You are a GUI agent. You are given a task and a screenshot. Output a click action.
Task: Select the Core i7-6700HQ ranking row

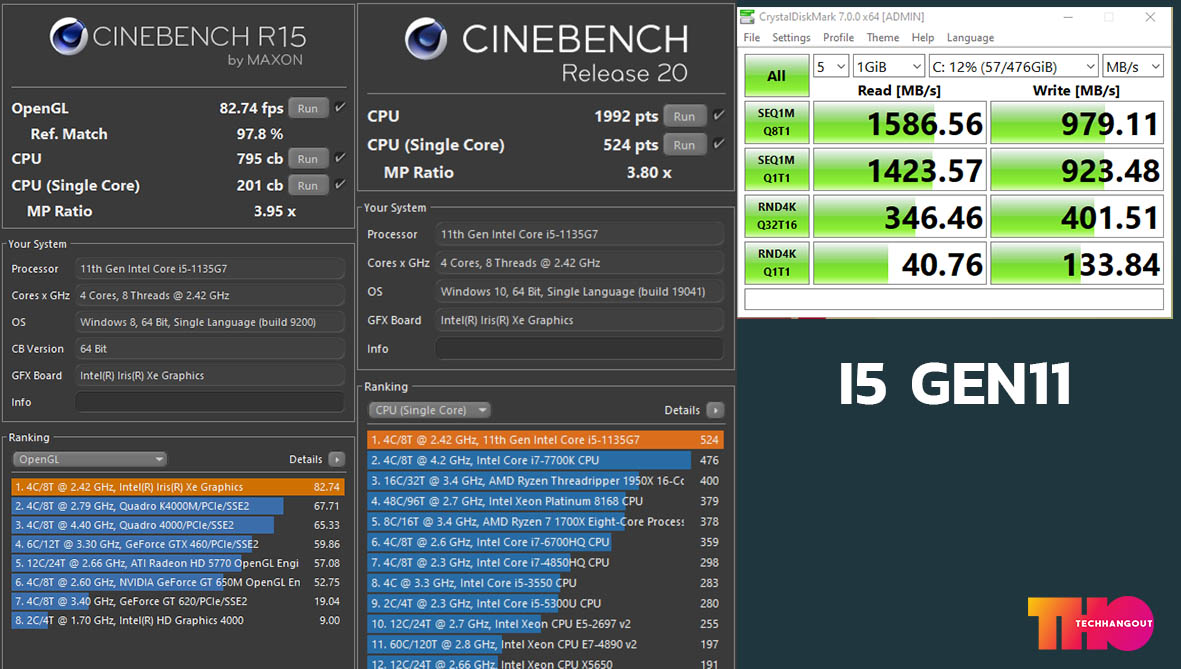545,542
